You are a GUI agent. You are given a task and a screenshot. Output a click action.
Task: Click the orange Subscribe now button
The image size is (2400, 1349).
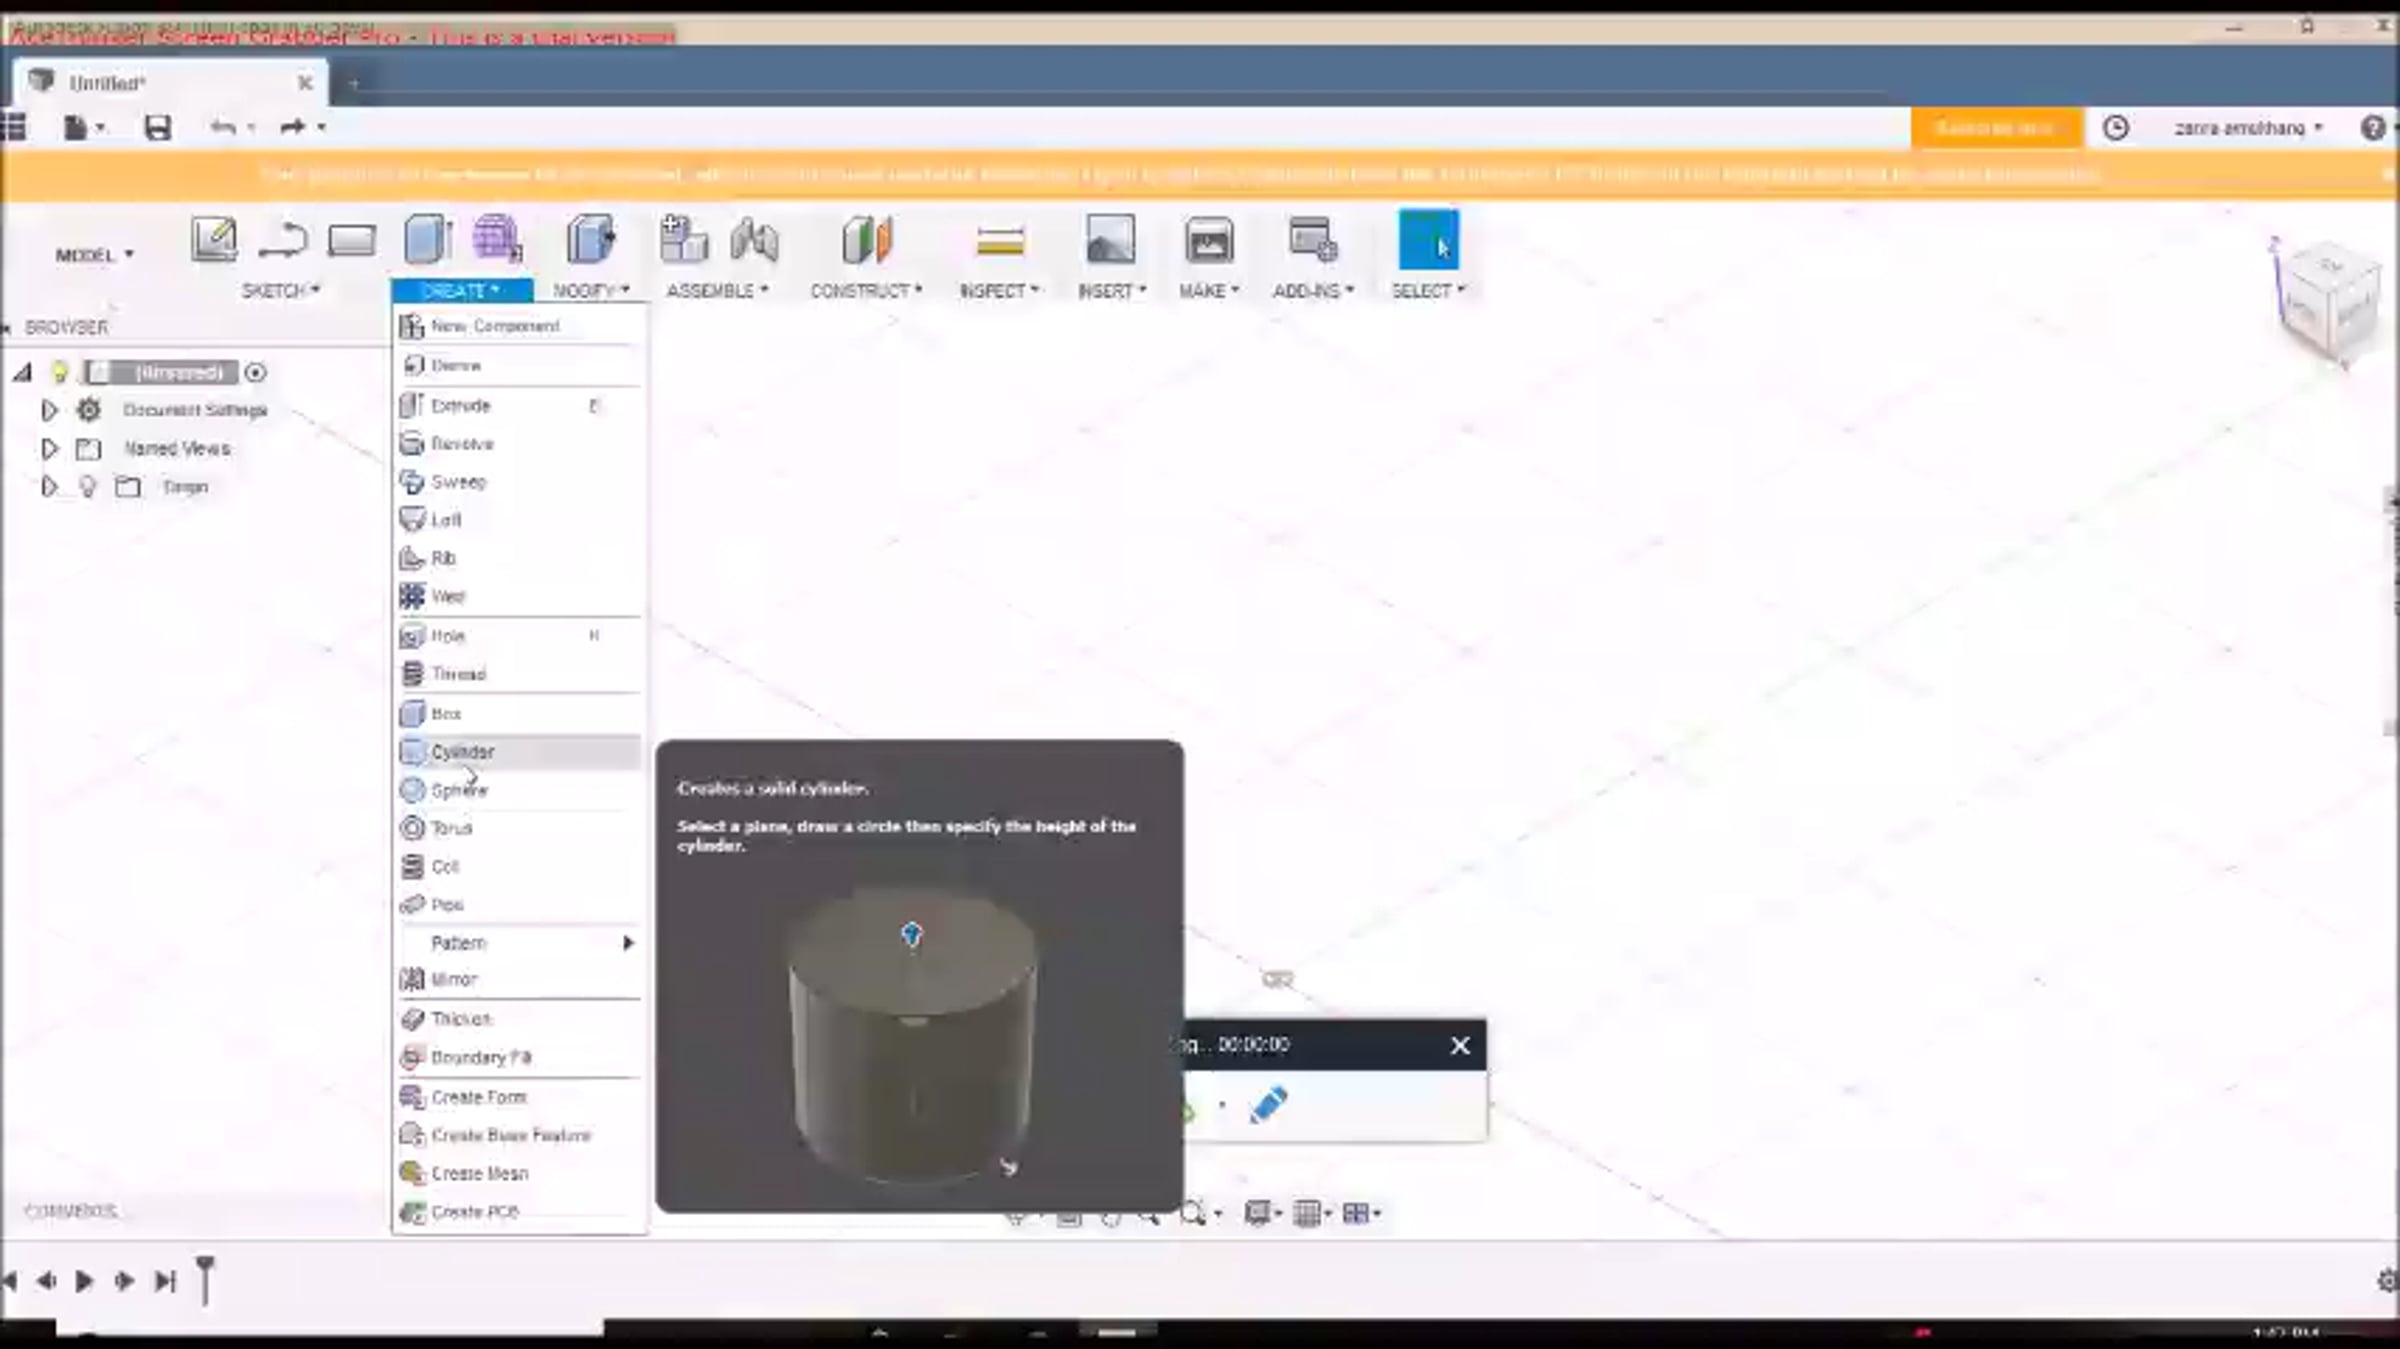coord(1996,128)
